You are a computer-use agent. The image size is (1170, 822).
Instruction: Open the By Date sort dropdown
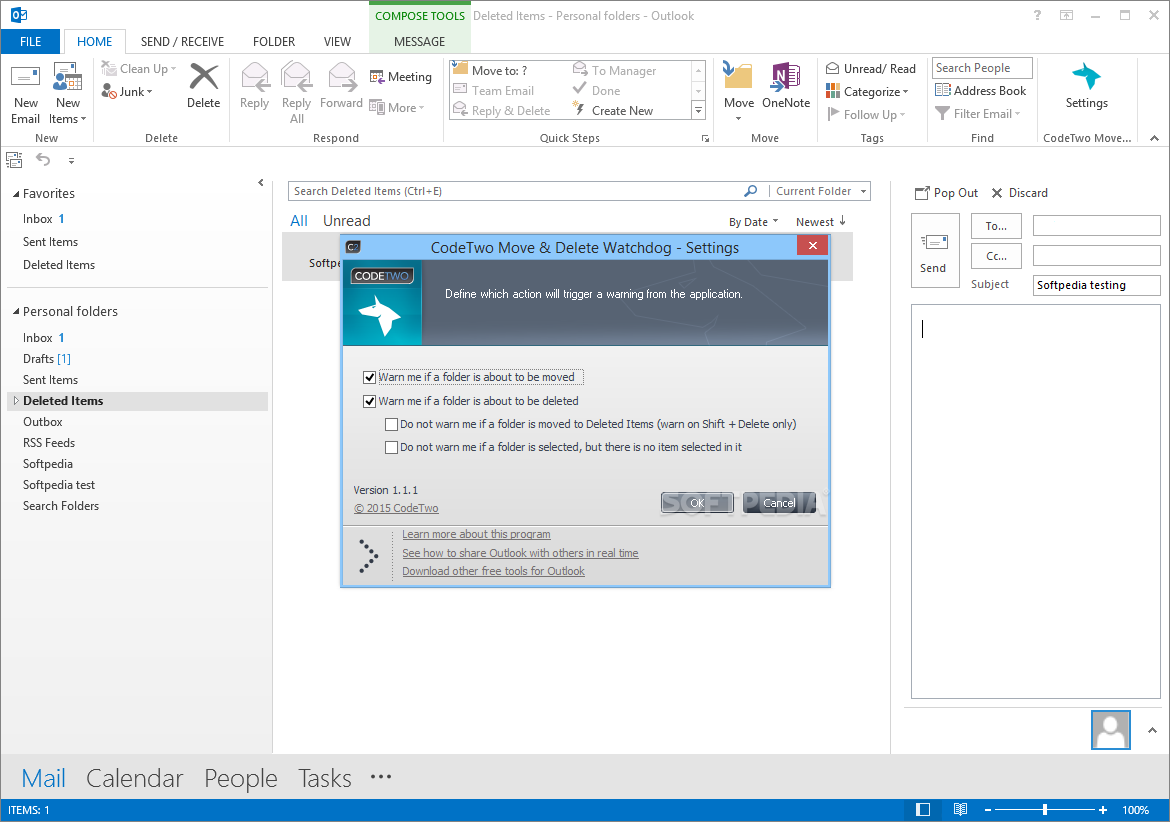coord(754,222)
